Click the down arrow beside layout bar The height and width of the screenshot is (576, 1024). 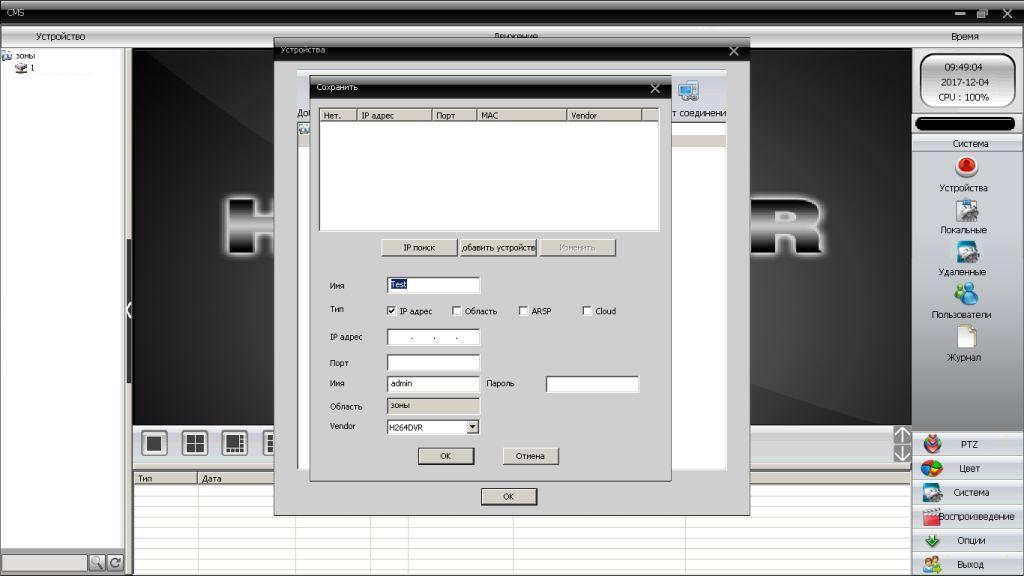pos(902,453)
